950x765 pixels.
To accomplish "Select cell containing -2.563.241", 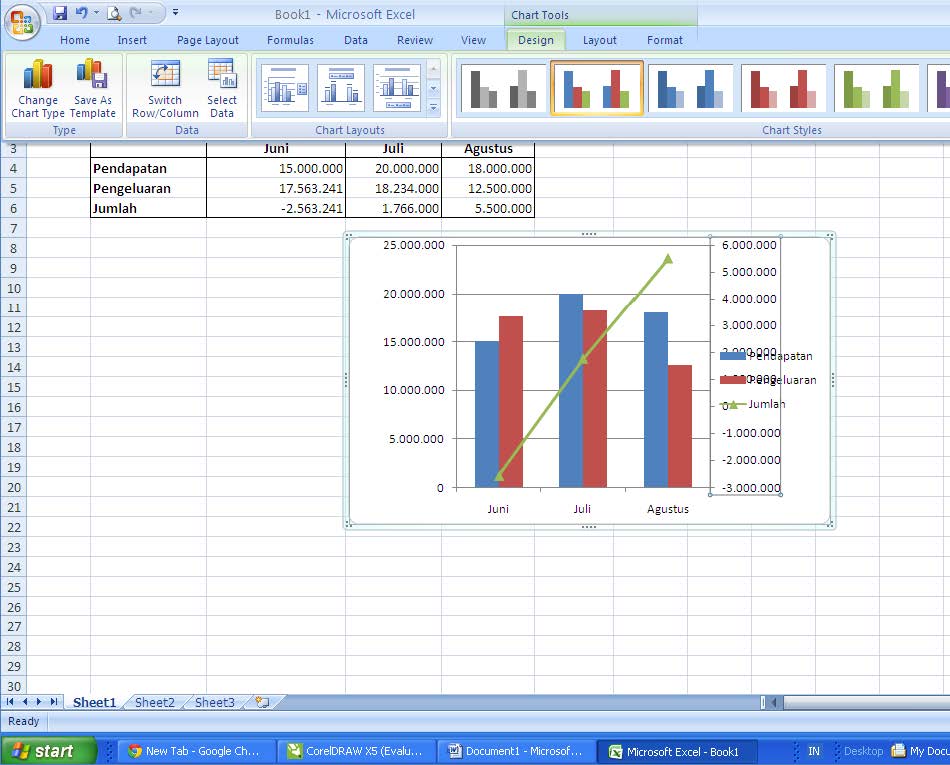I will (x=276, y=208).
